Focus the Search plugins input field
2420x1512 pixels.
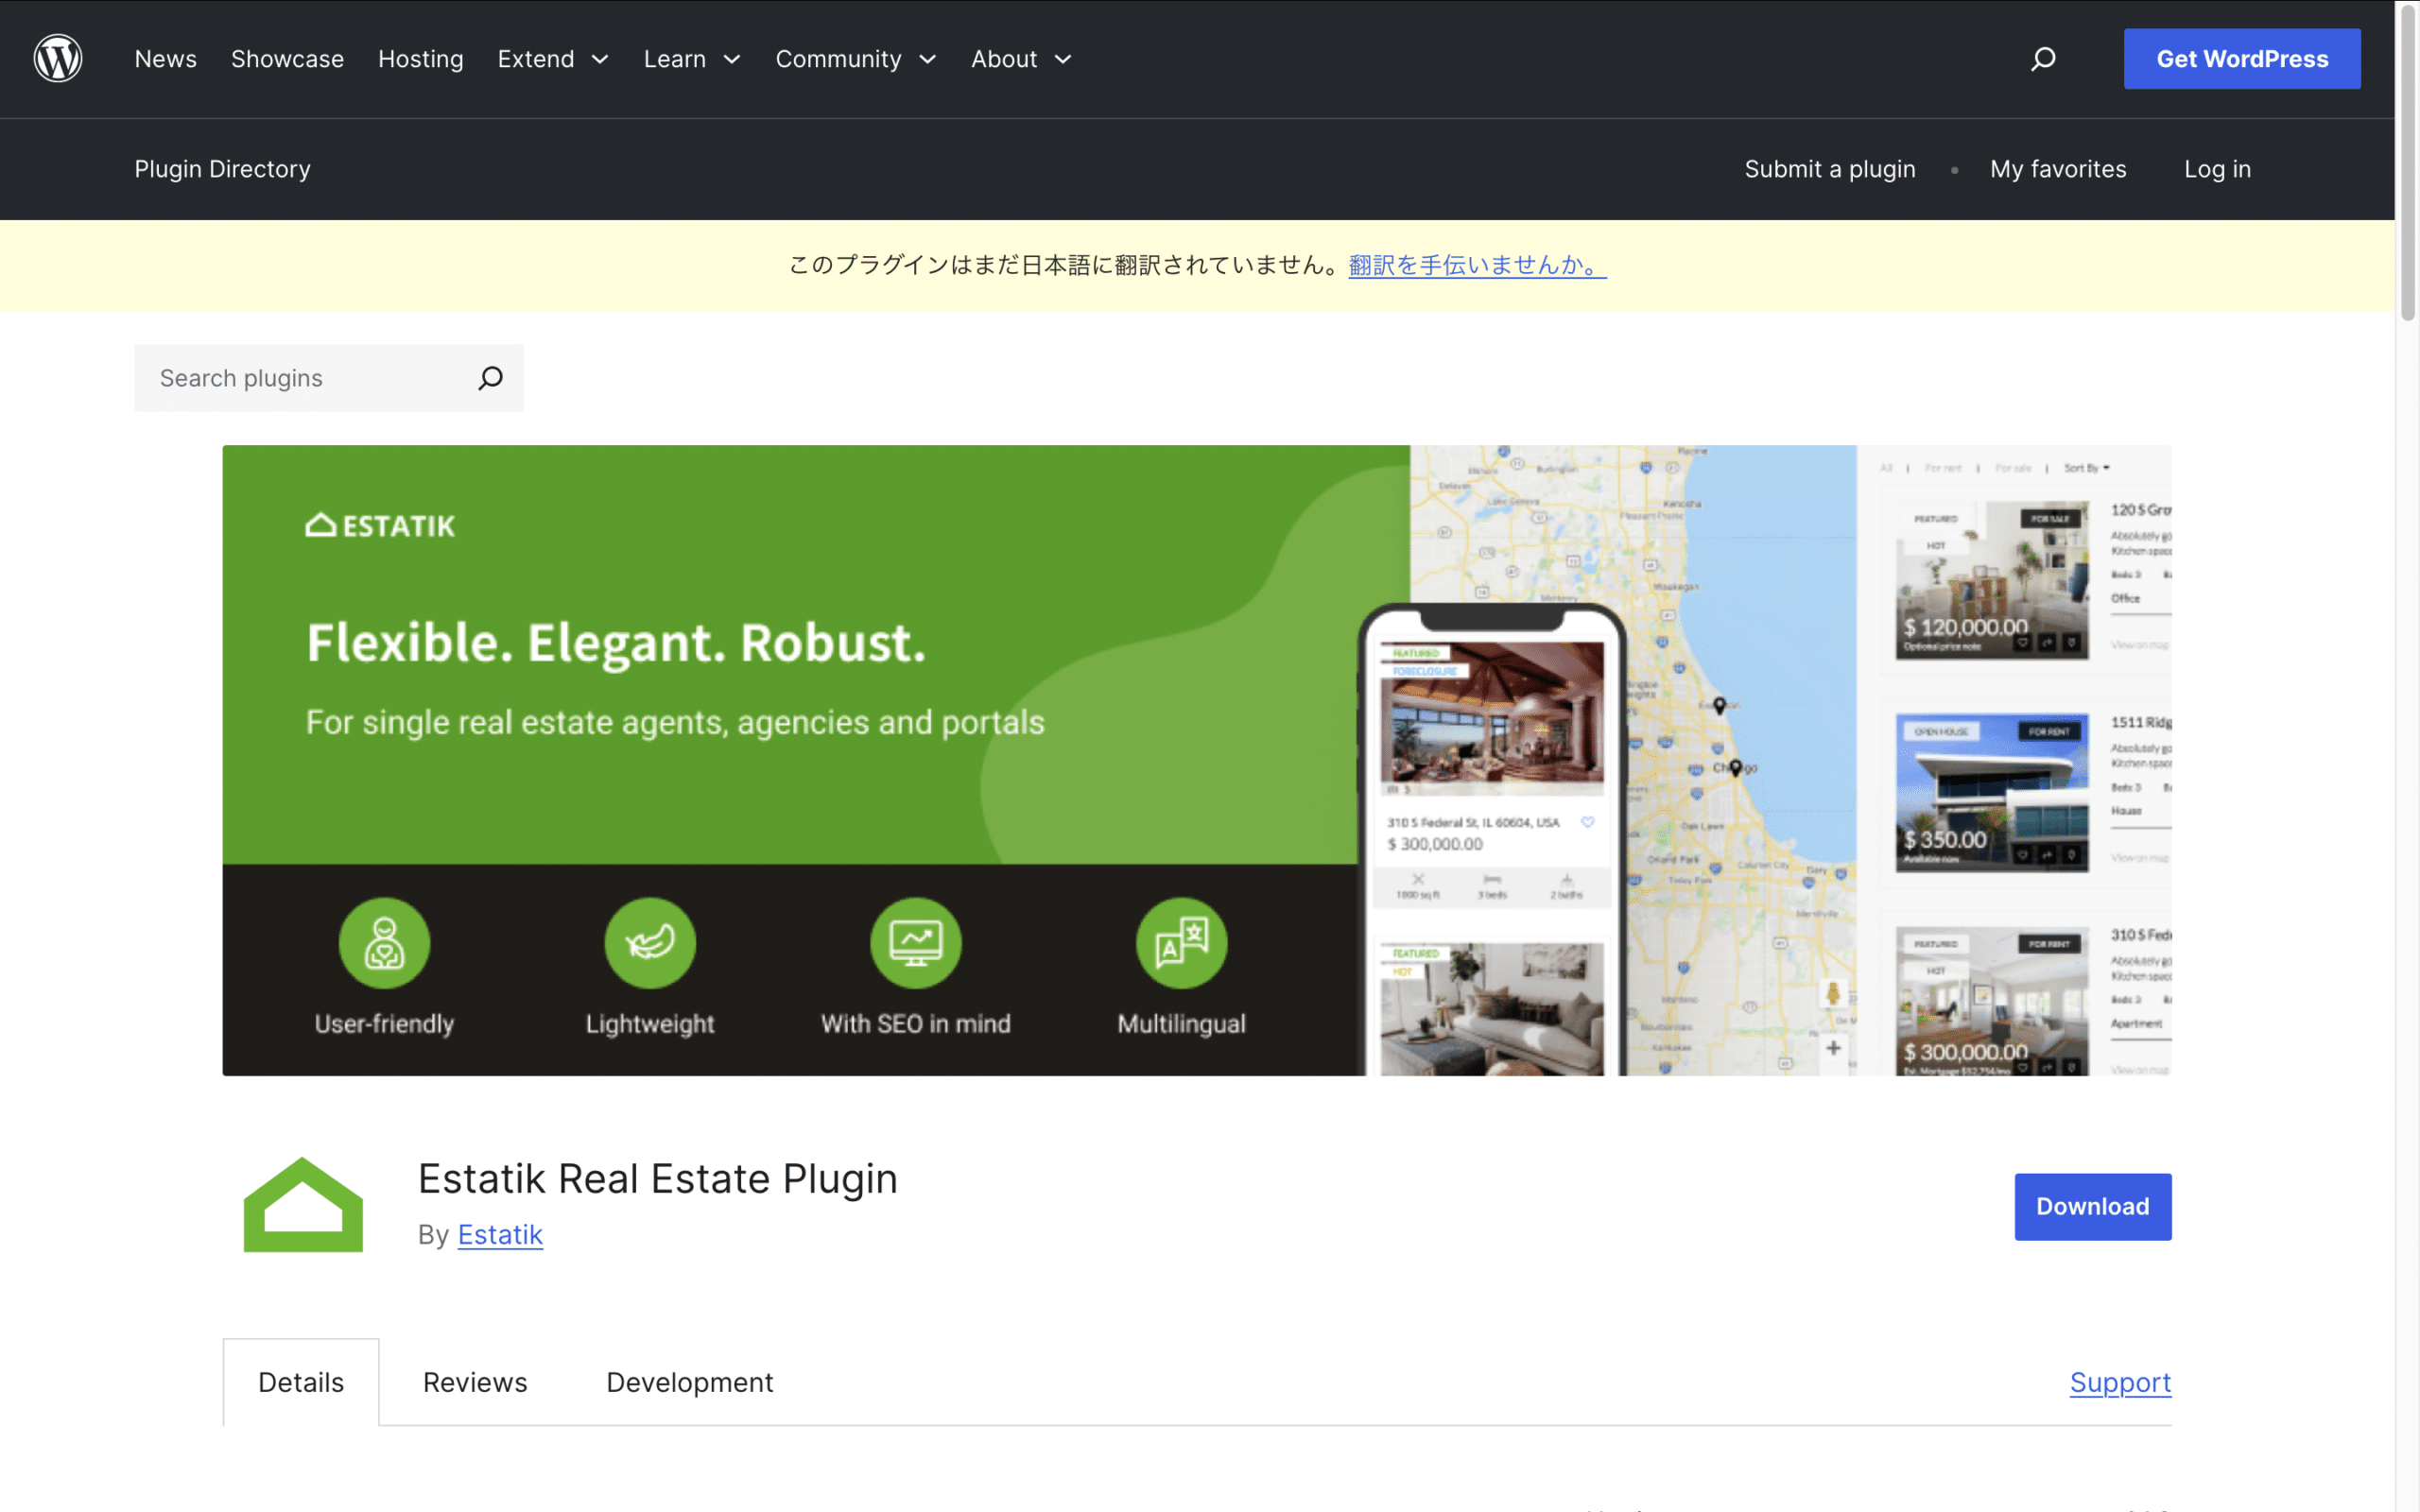pyautogui.click(x=329, y=378)
